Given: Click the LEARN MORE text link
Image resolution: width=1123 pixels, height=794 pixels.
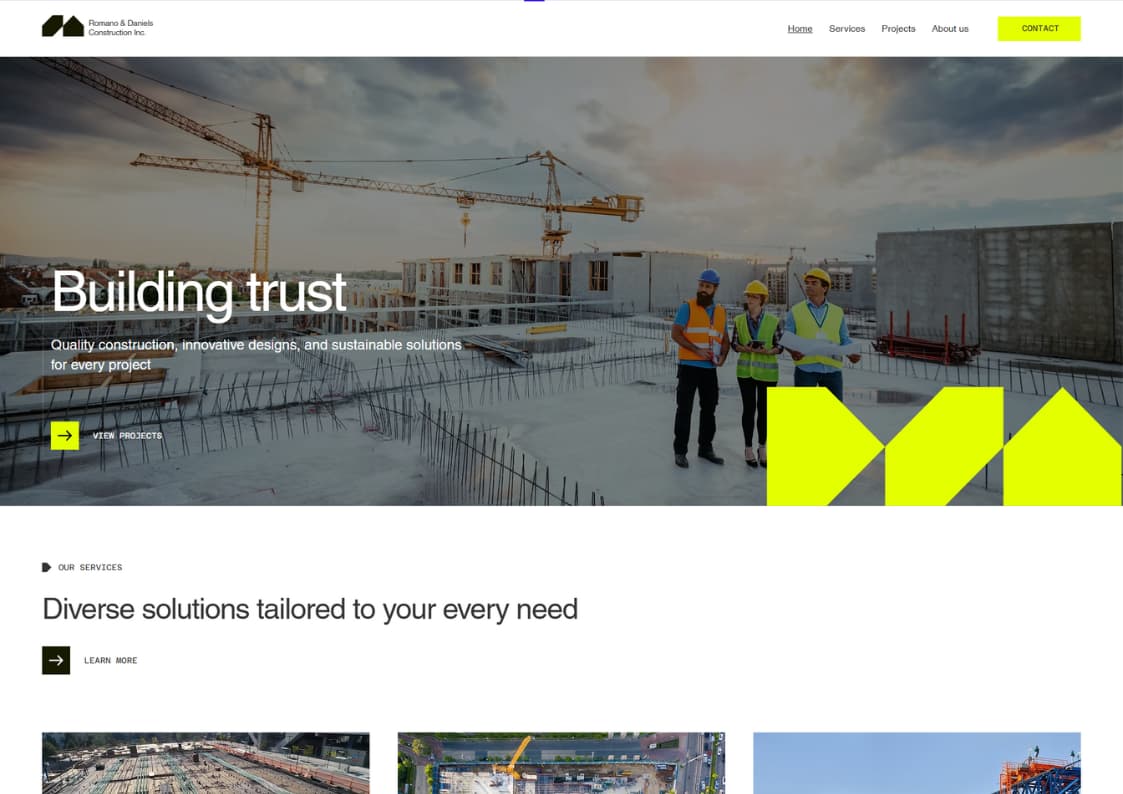Looking at the screenshot, I should pyautogui.click(x=110, y=660).
